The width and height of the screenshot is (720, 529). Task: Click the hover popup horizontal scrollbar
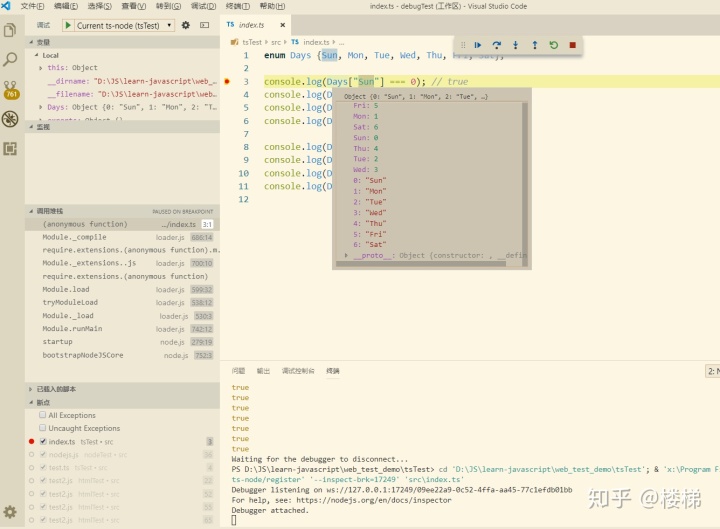pyautogui.click(x=421, y=264)
